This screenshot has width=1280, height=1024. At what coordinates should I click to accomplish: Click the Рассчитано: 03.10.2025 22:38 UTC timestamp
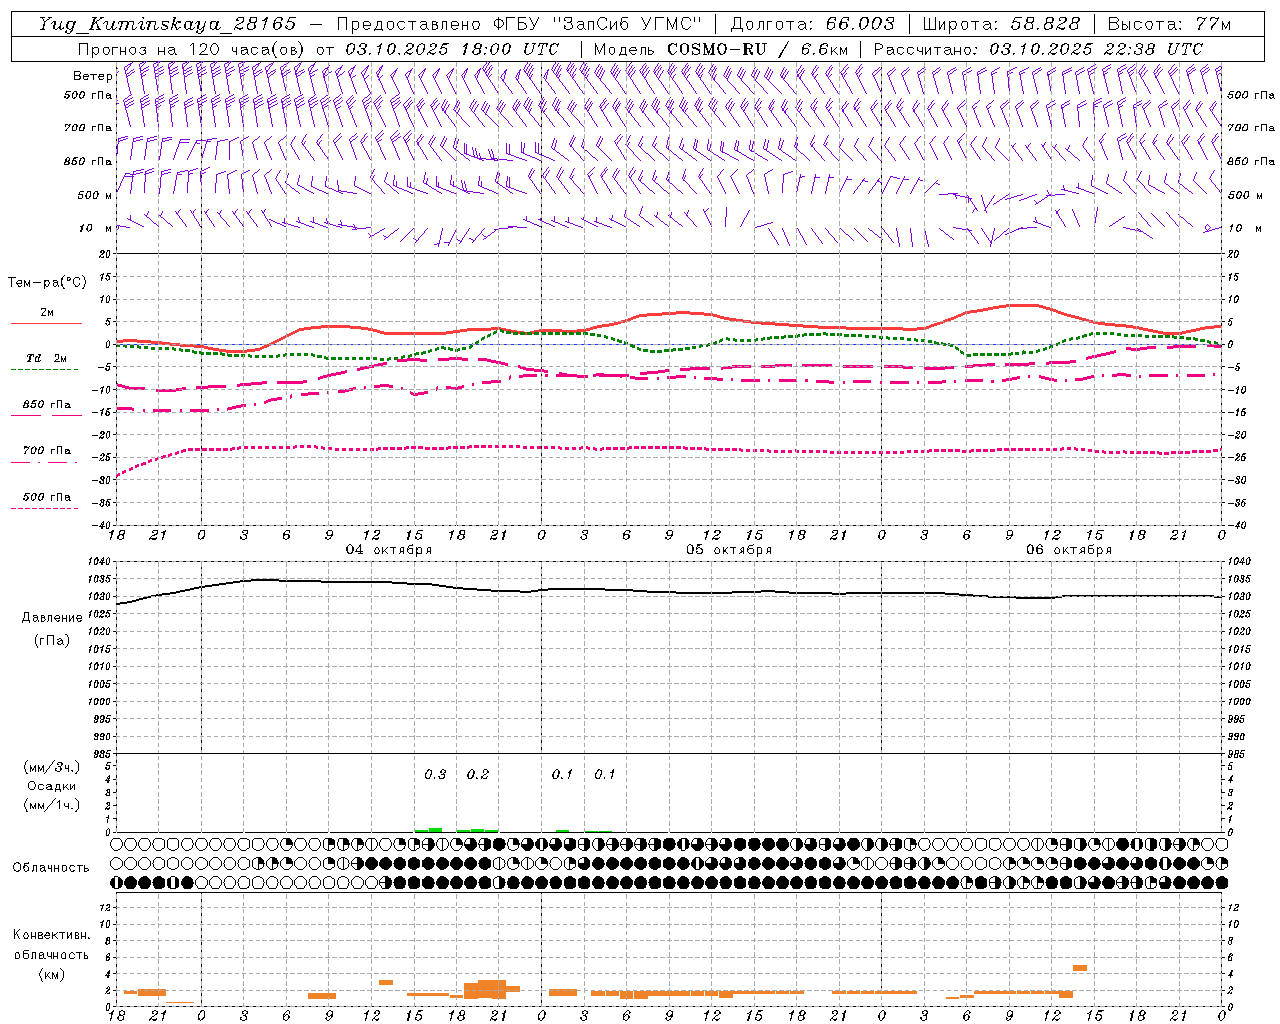pyautogui.click(x=1038, y=49)
